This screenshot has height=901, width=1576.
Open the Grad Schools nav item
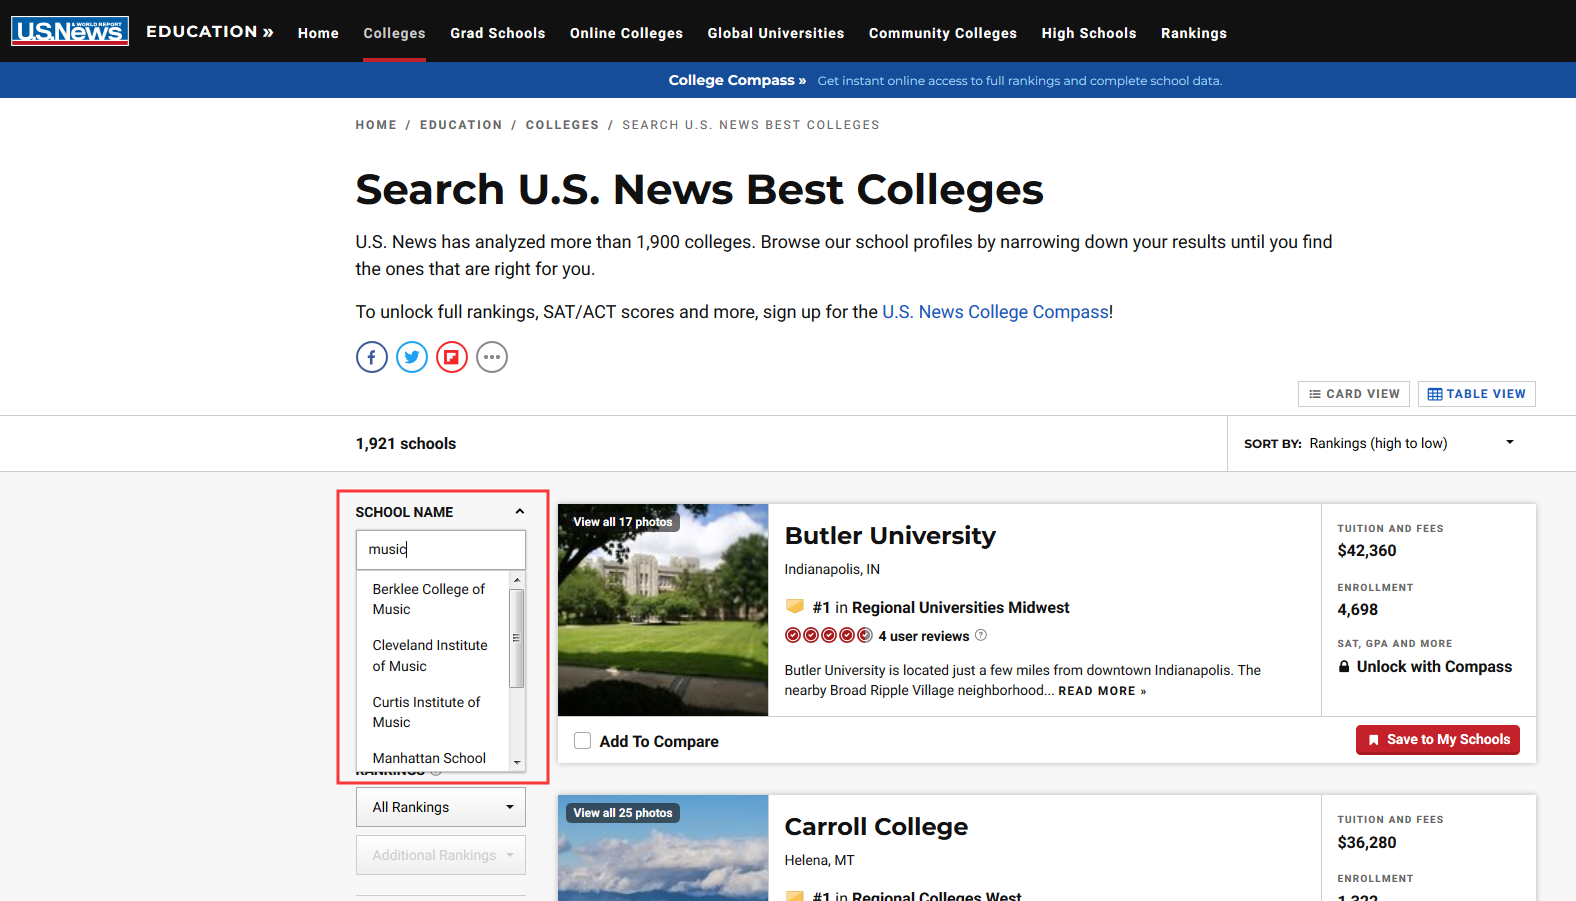pos(498,33)
